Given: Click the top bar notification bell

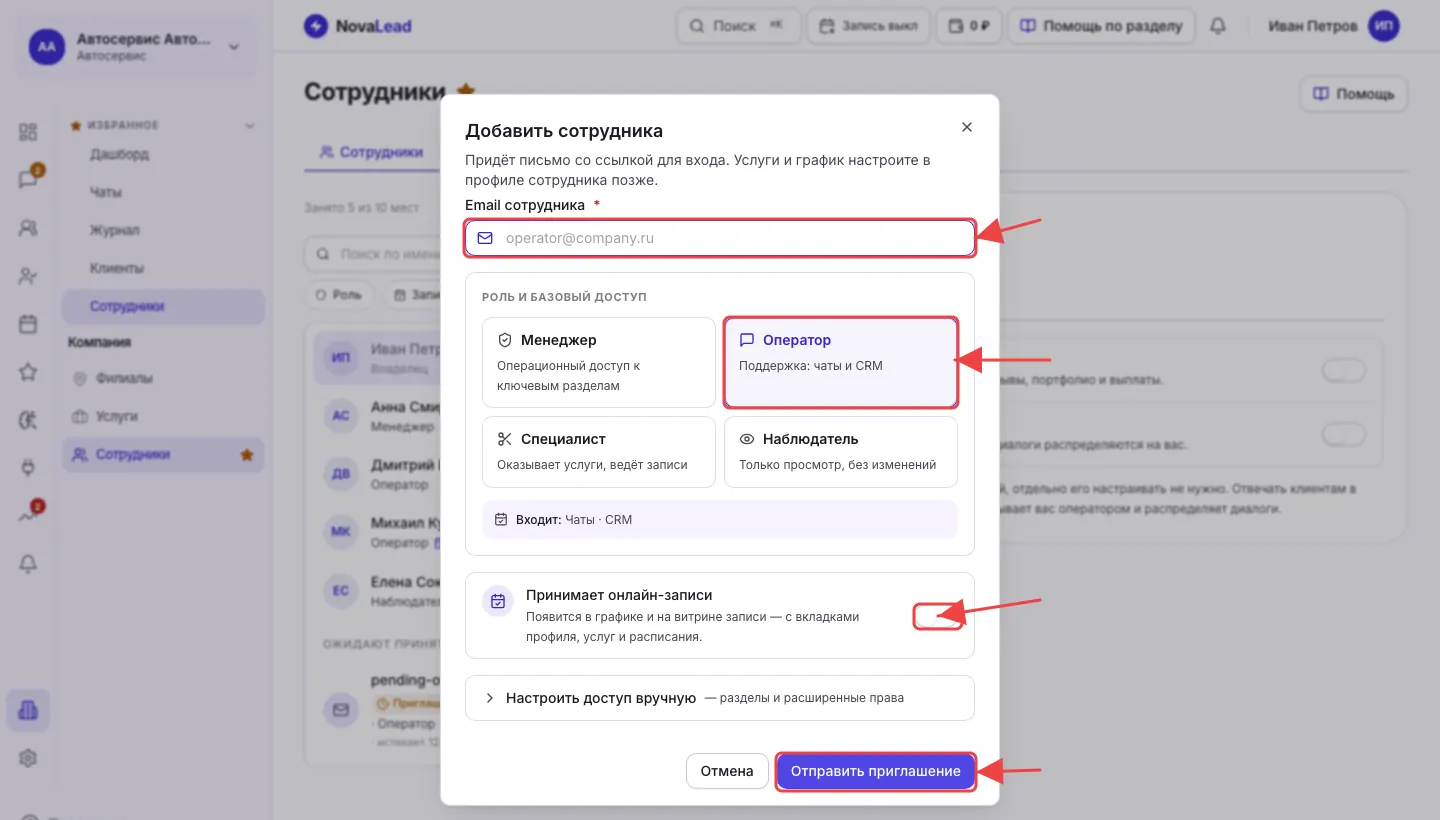Looking at the screenshot, I should (1217, 27).
